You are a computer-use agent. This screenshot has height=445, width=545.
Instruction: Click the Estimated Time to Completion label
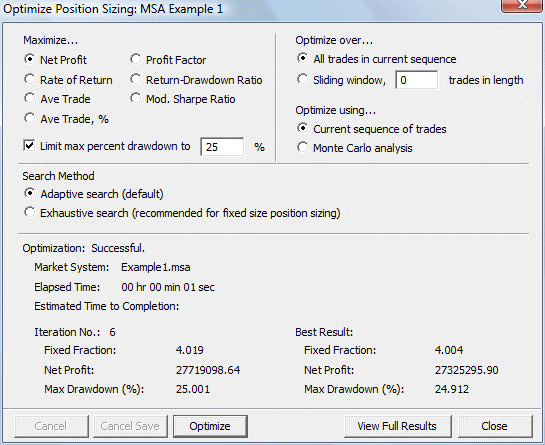(x=106, y=306)
